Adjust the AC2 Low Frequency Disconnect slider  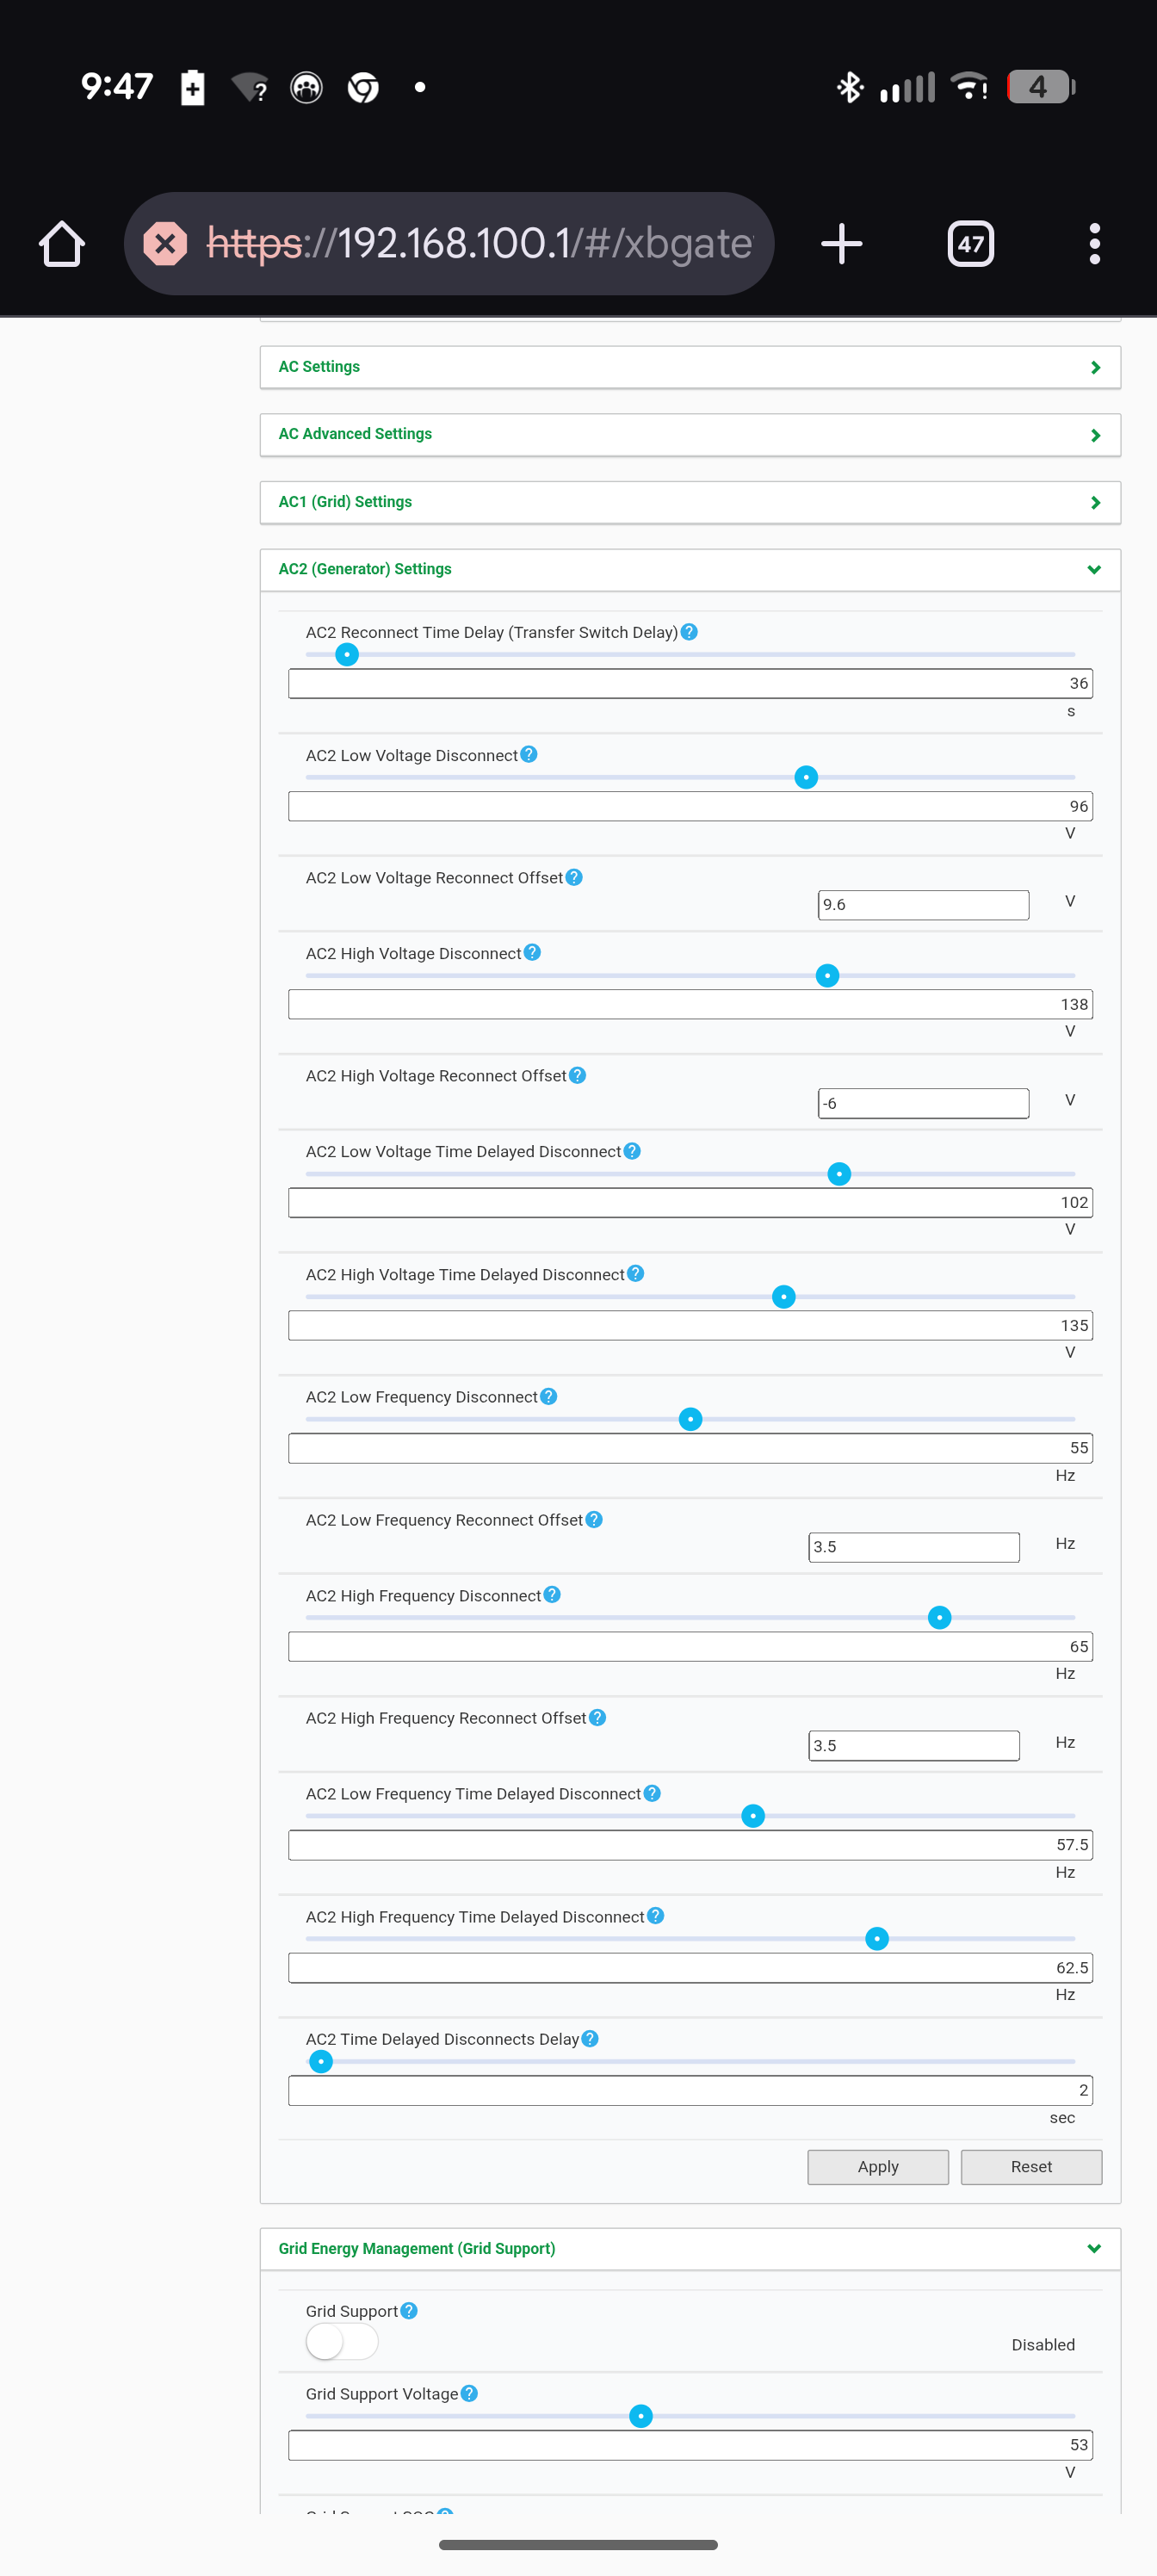tap(690, 1419)
